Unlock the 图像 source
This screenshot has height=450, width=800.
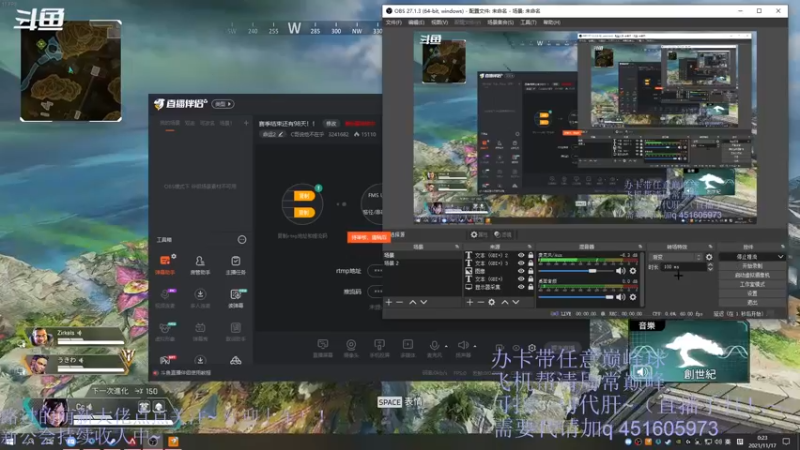pyautogui.click(x=531, y=271)
